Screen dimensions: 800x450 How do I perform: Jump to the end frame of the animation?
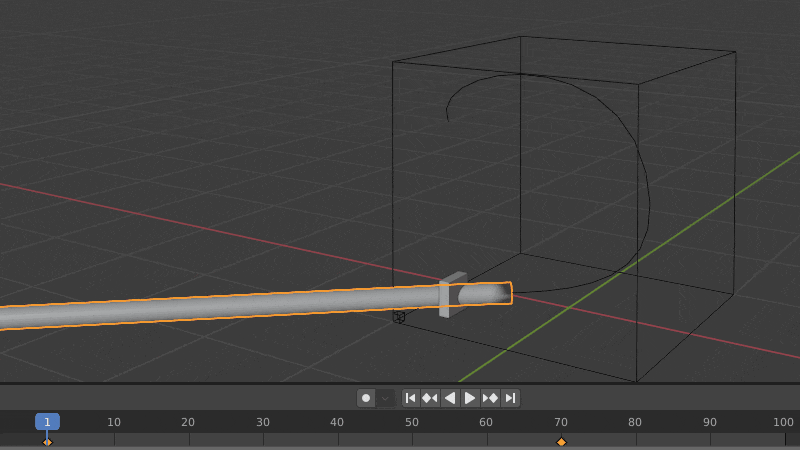510,398
